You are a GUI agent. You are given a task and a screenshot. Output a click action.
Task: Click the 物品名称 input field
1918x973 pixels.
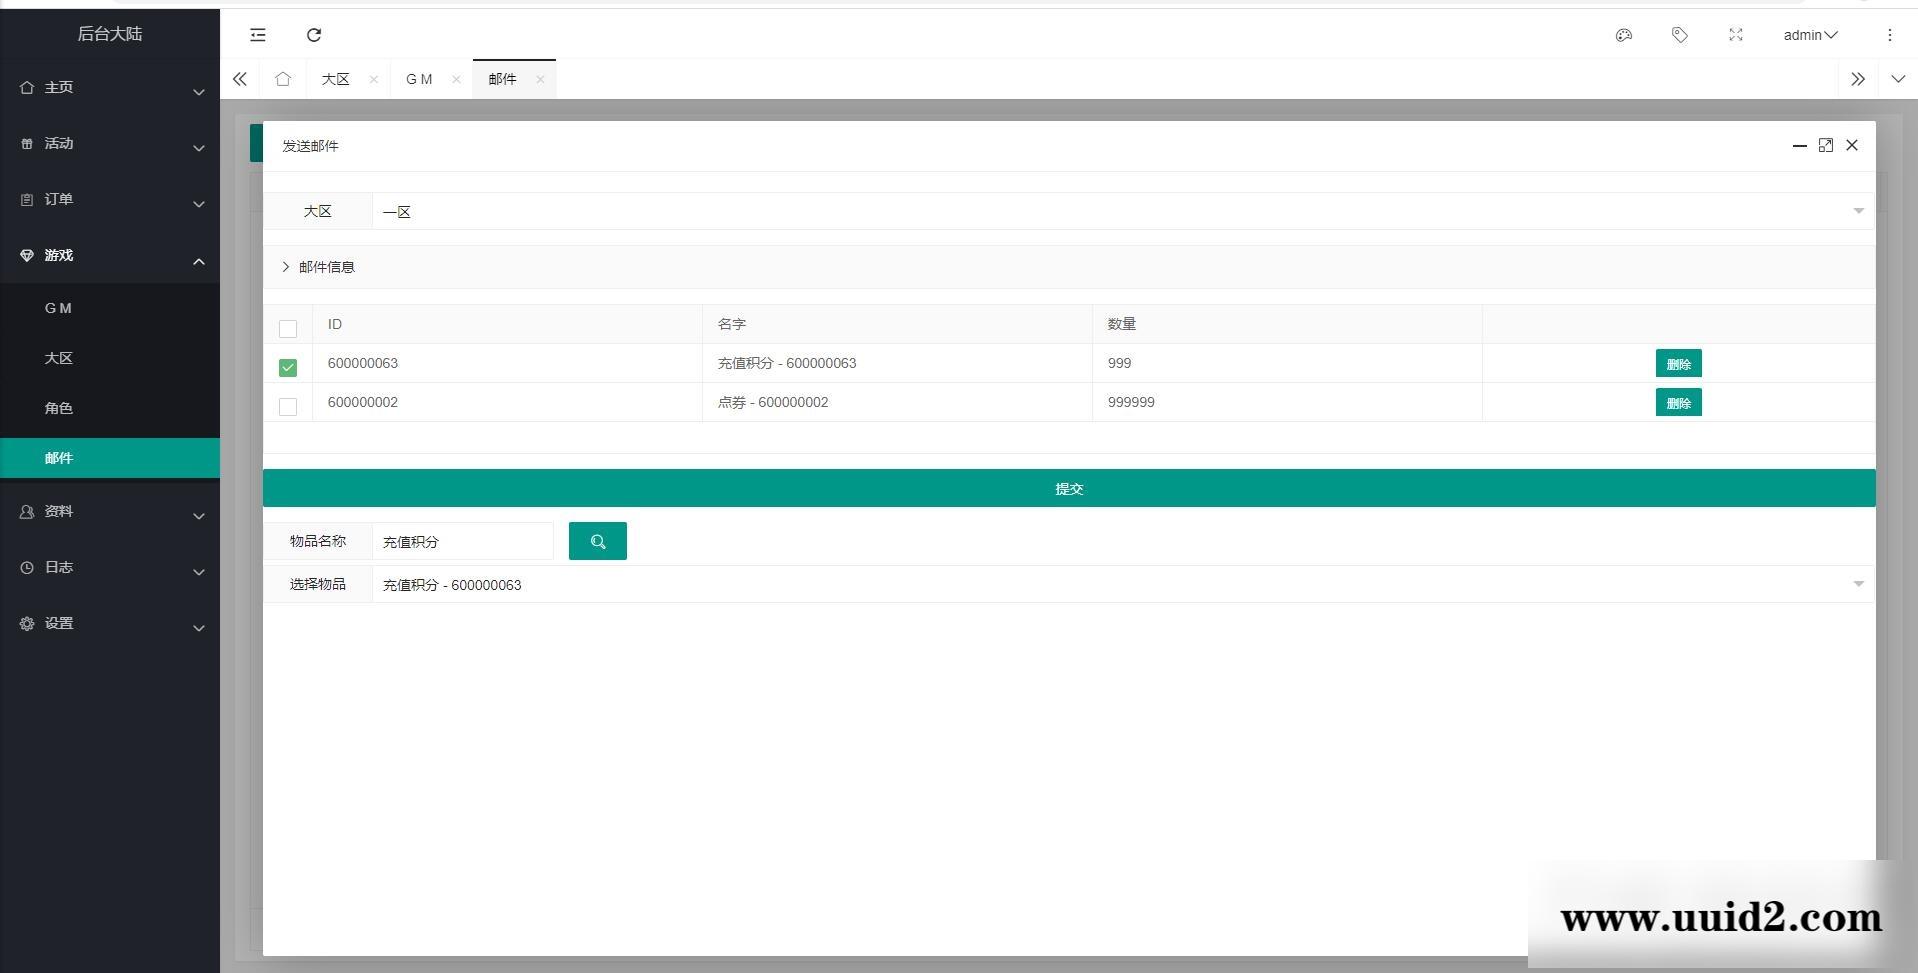click(462, 541)
